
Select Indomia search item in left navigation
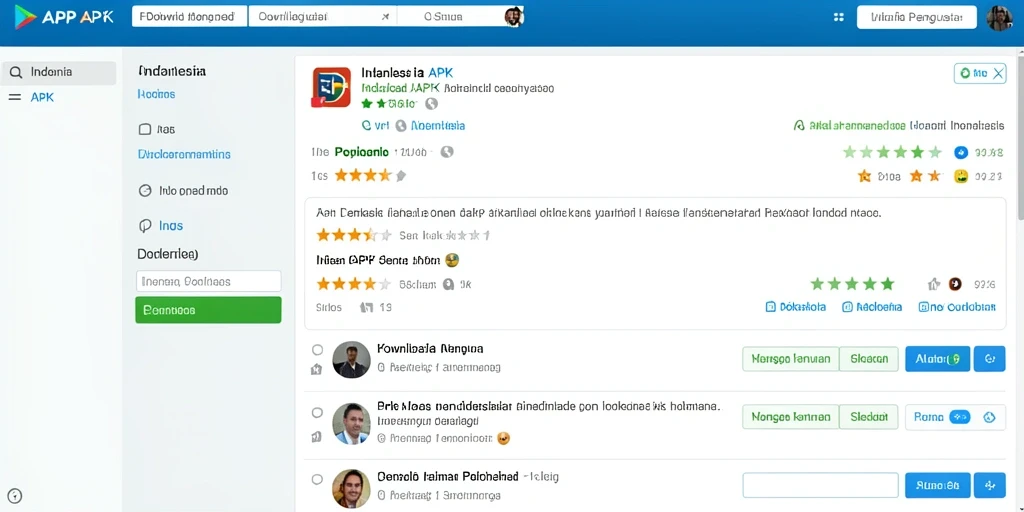(x=59, y=72)
